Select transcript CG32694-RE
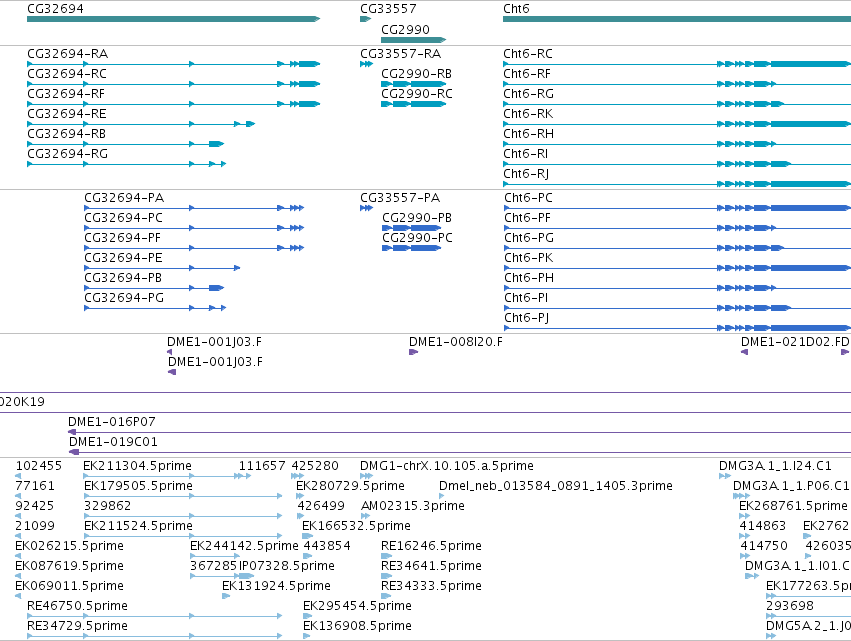 coord(141,124)
